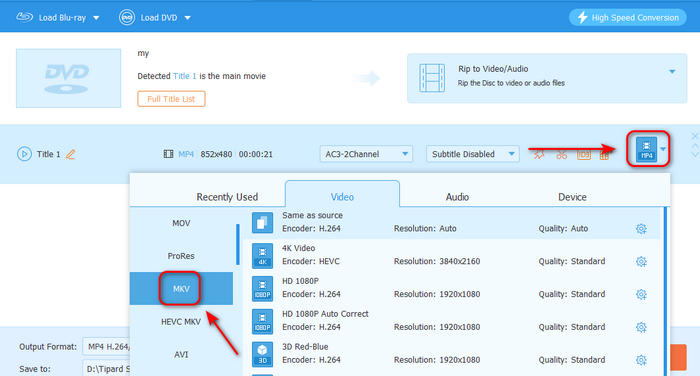
Task: Open settings gear for Same as source
Action: (641, 229)
